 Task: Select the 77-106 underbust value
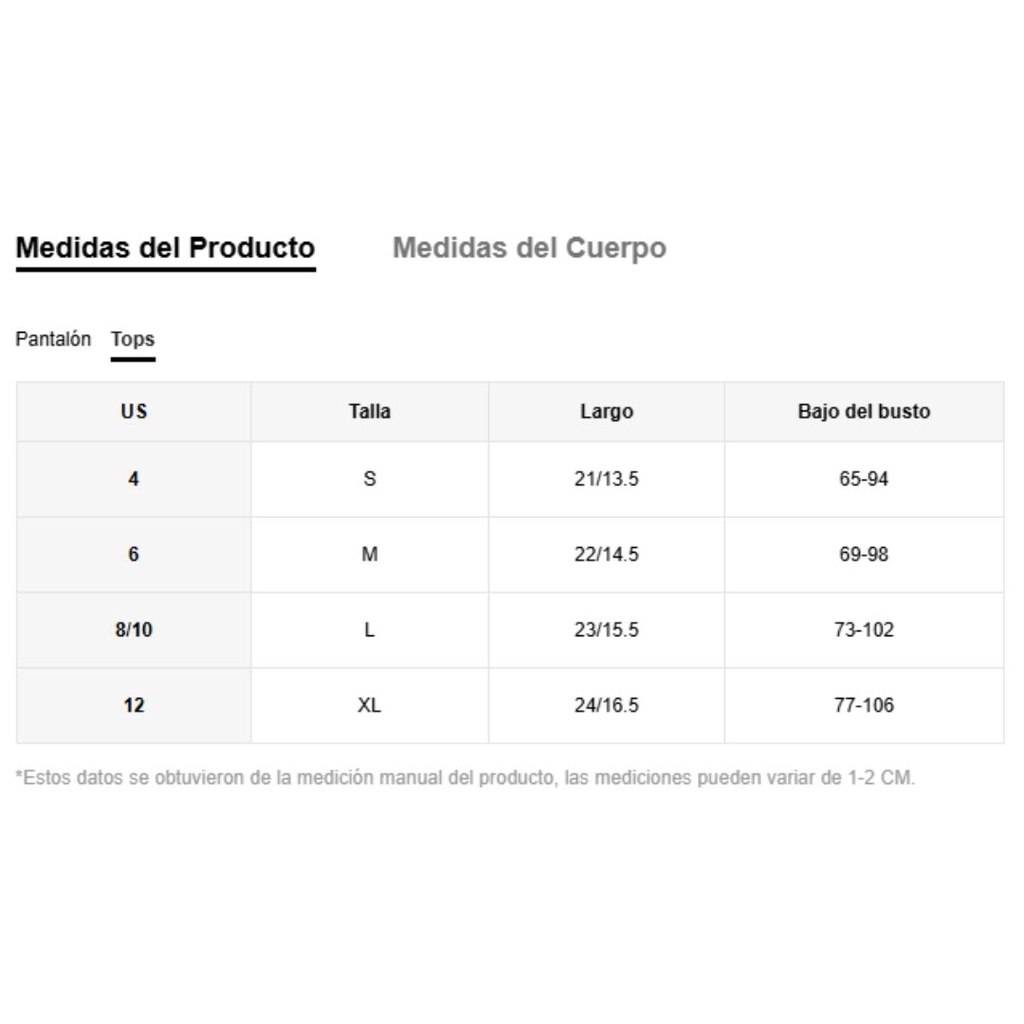[864, 705]
